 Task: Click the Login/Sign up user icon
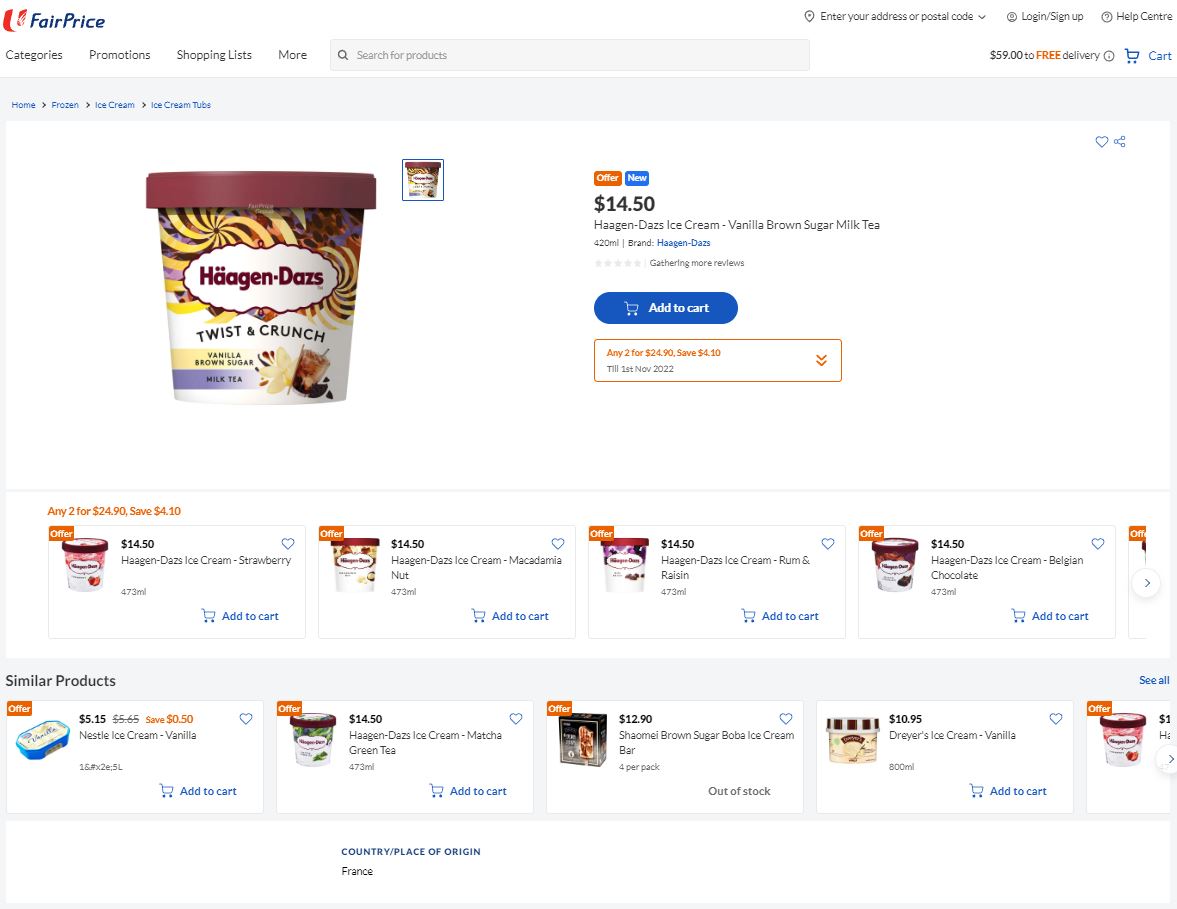pos(1012,17)
